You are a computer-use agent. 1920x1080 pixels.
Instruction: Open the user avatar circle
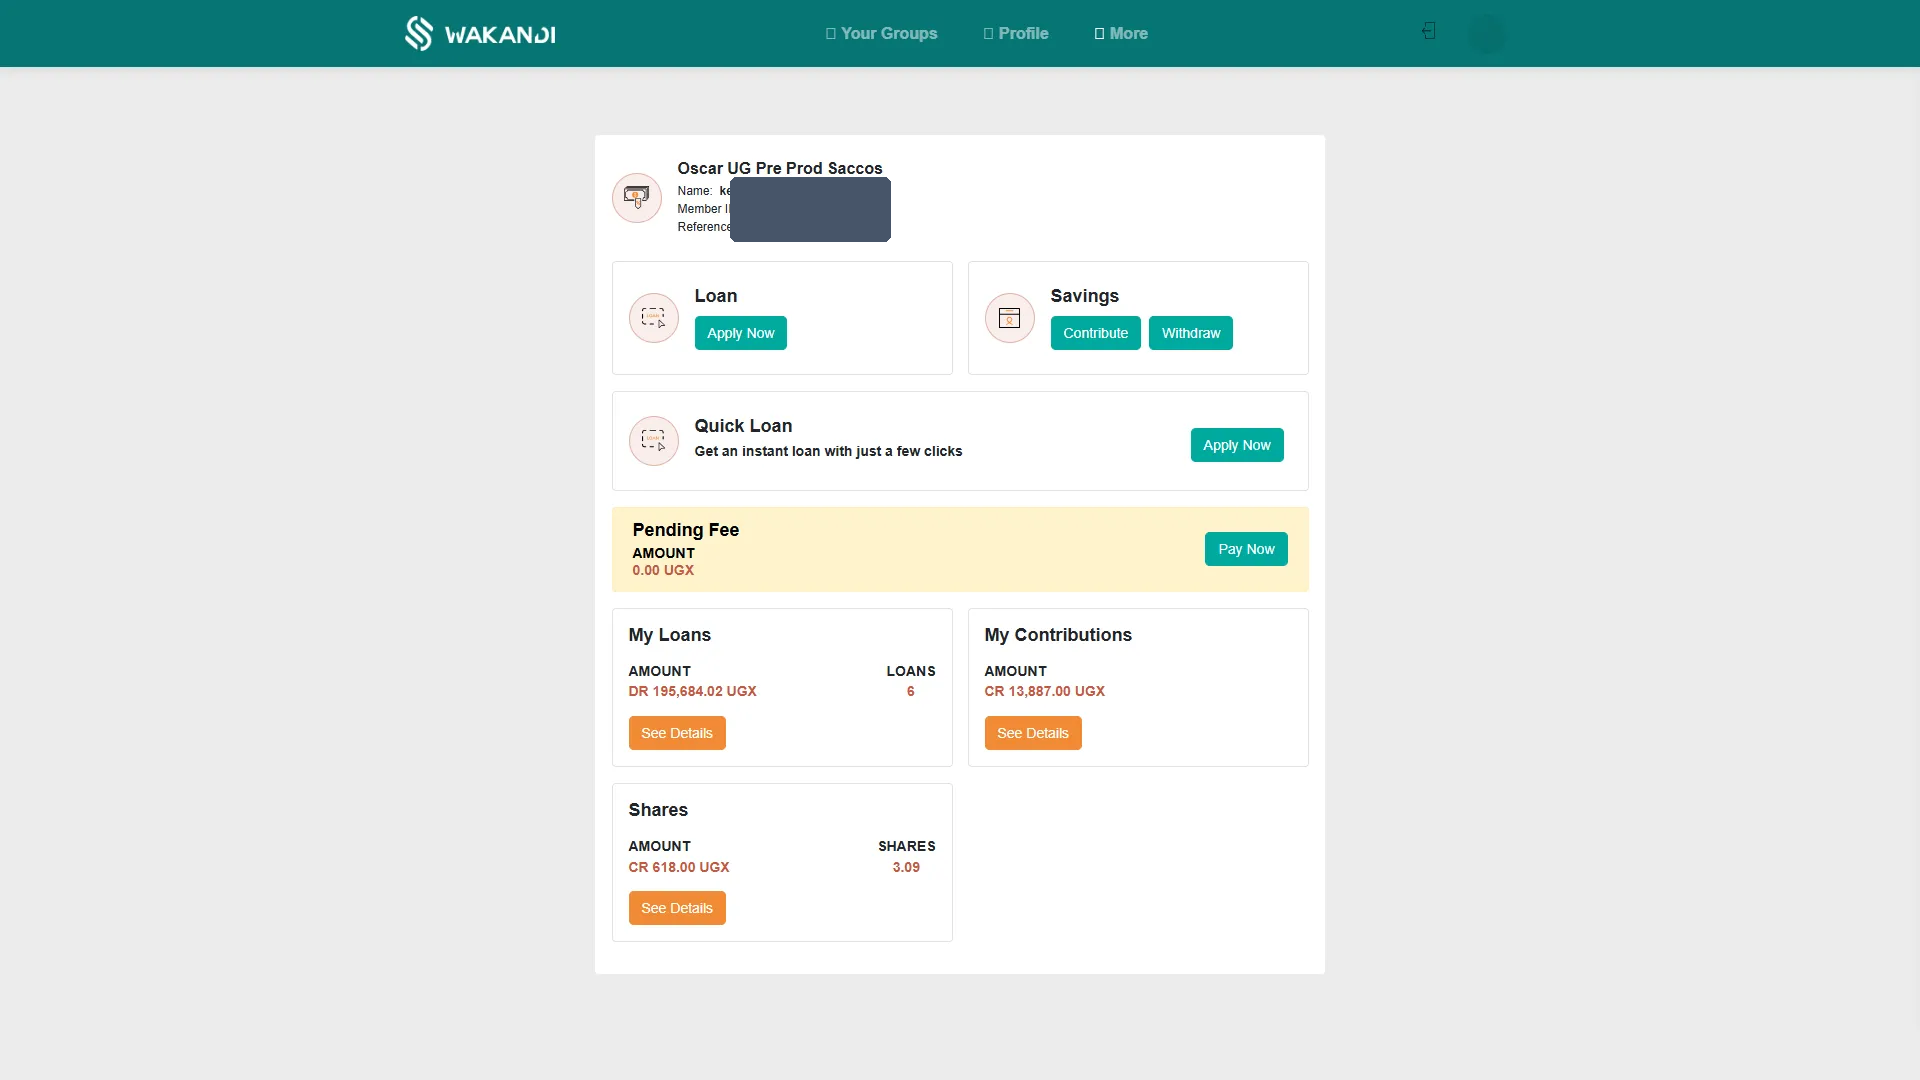(x=1486, y=33)
